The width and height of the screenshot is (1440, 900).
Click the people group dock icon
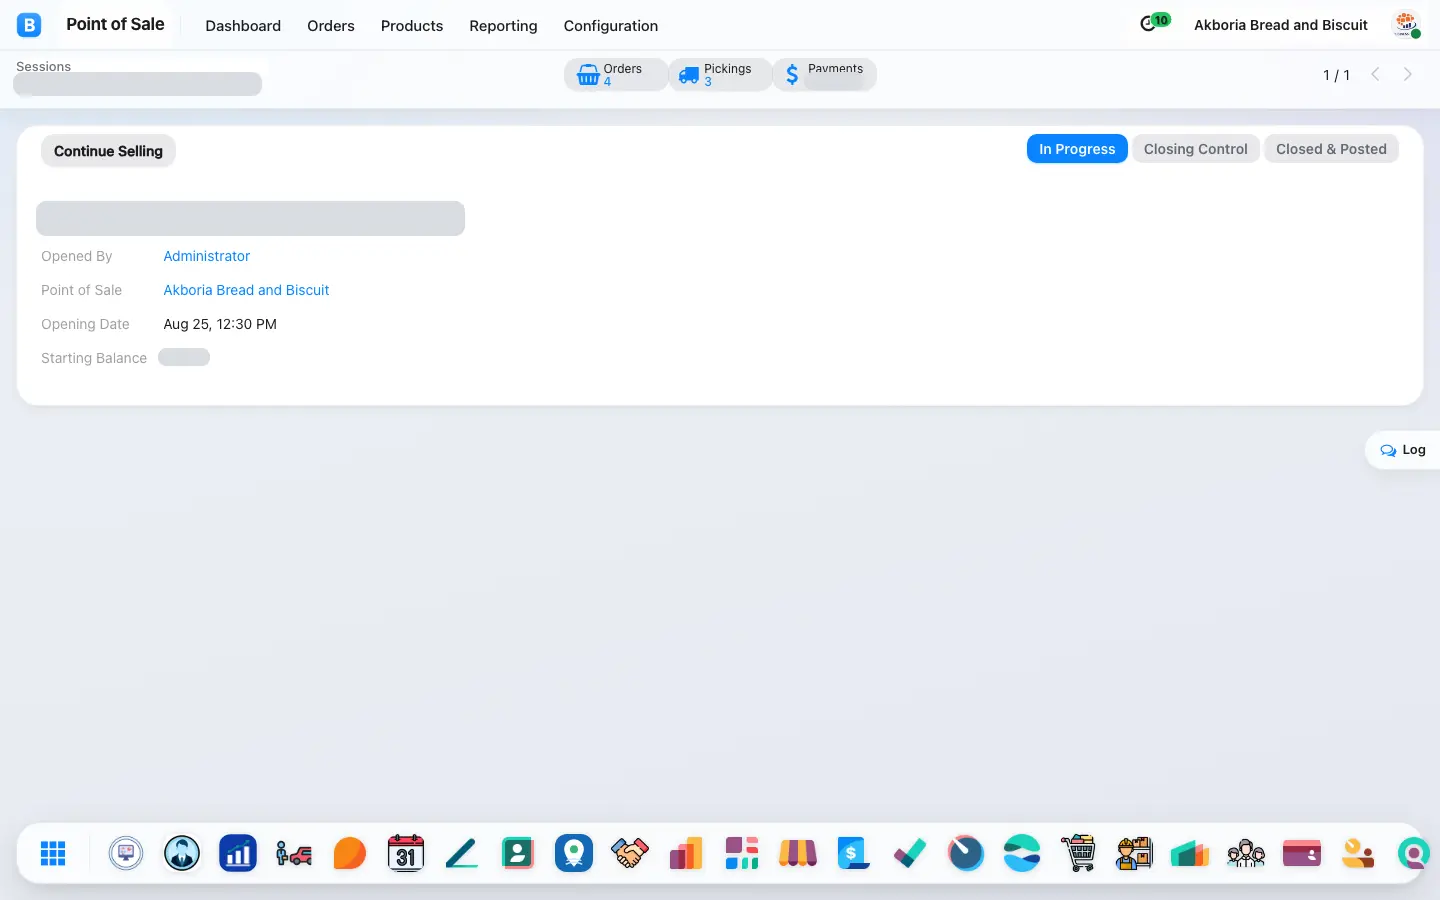click(x=1246, y=853)
